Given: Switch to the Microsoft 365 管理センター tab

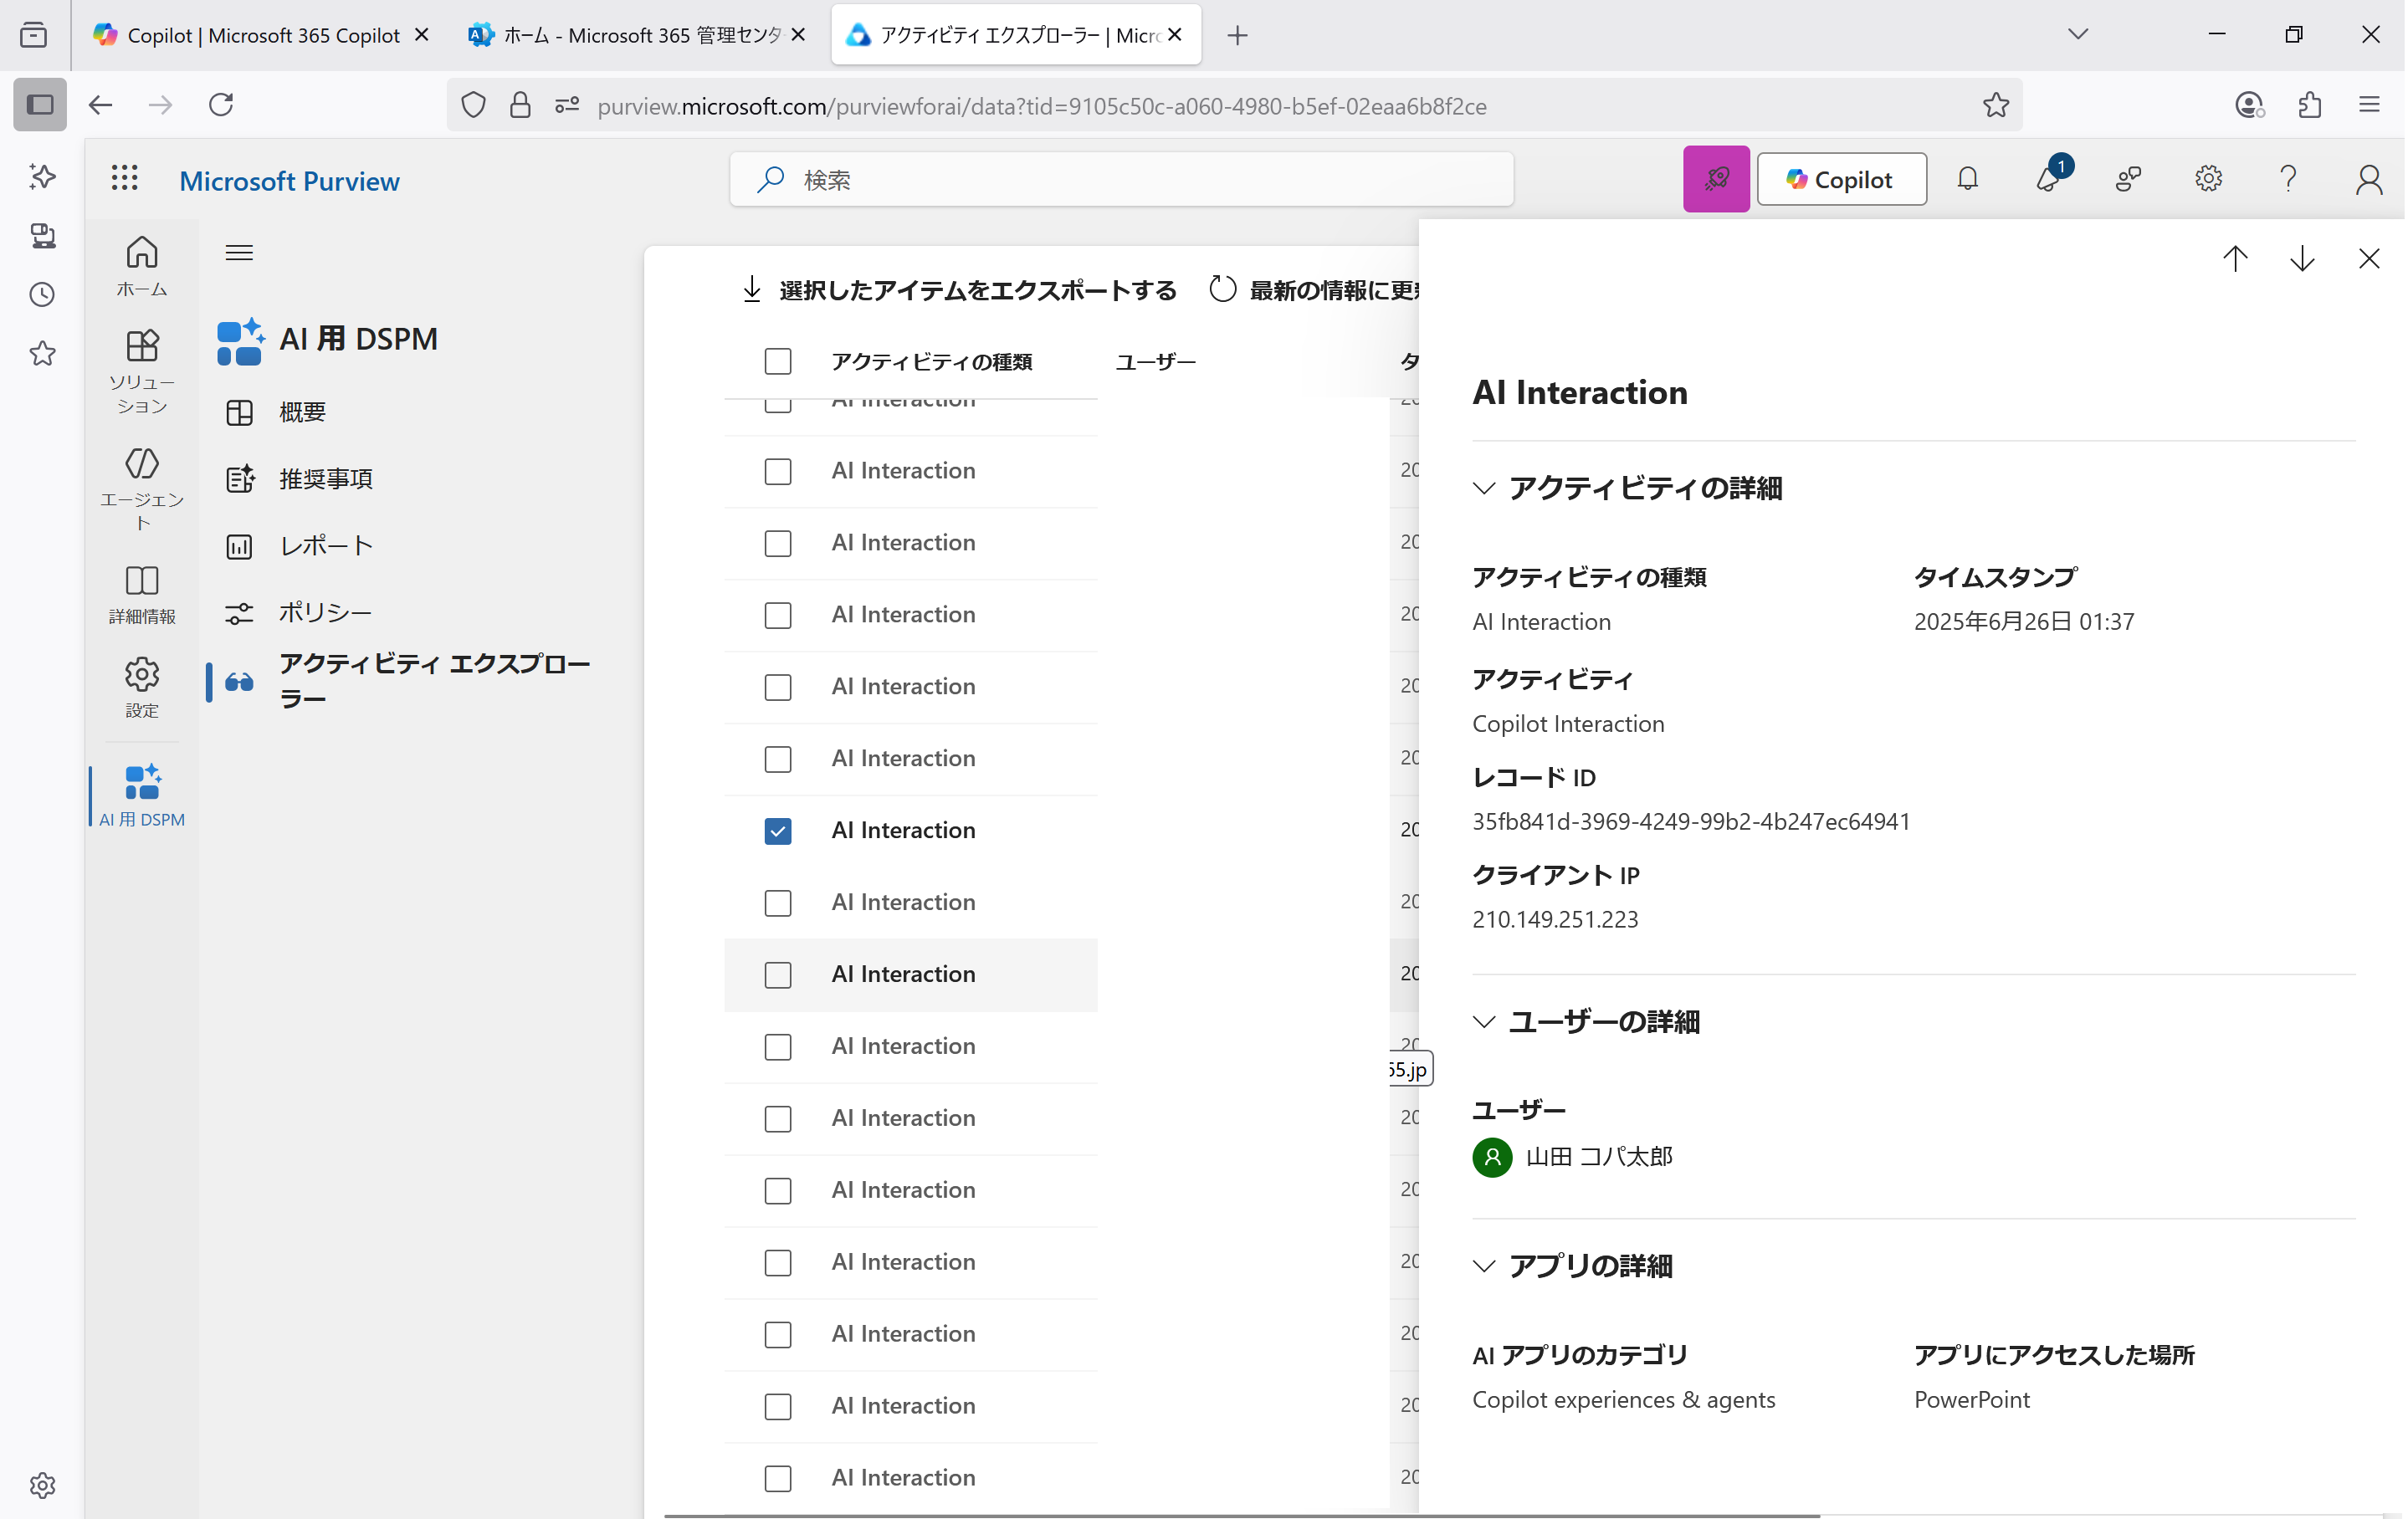Looking at the screenshot, I should [620, 34].
